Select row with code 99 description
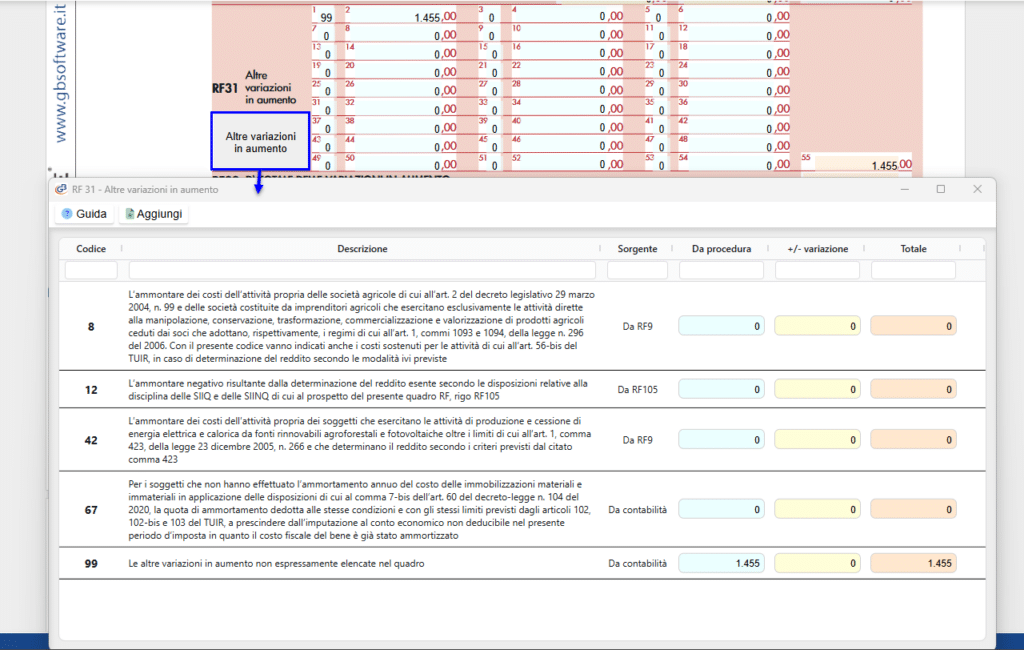Viewport: 1024px width, 650px height. (276, 563)
